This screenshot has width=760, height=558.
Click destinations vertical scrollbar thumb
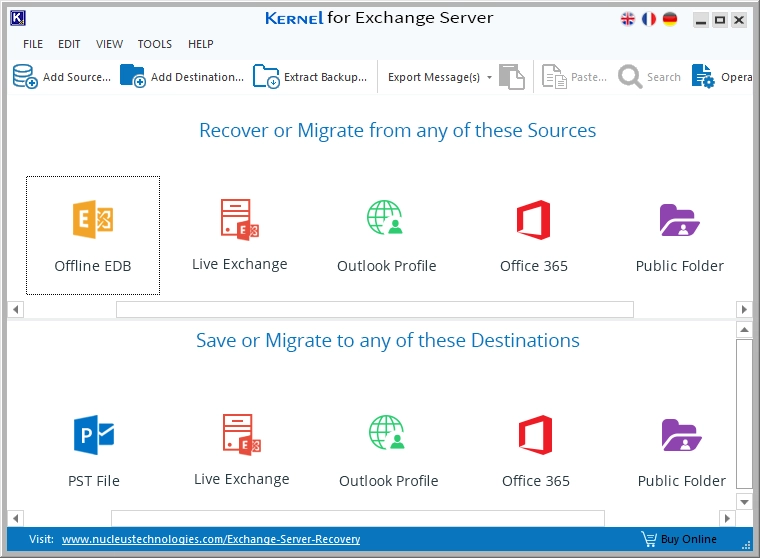744,414
